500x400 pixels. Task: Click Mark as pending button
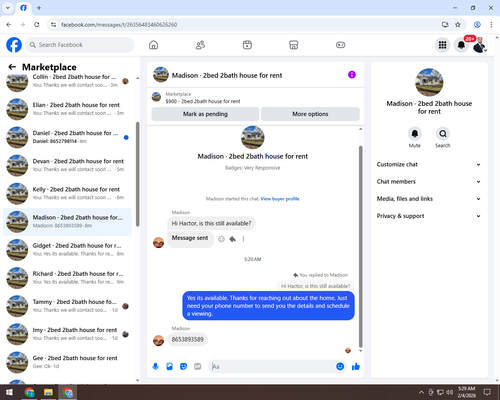tap(205, 114)
